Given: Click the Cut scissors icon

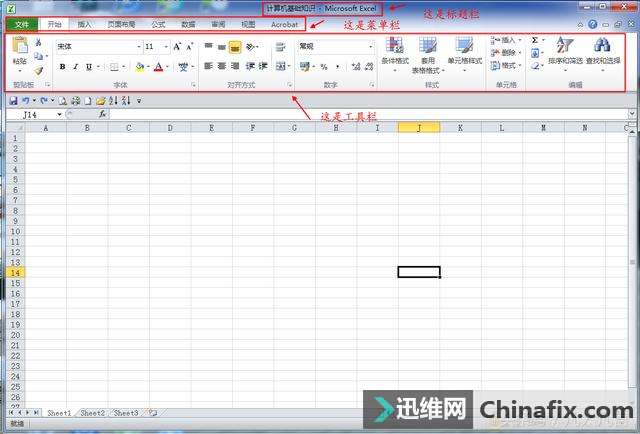Looking at the screenshot, I should click(38, 42).
